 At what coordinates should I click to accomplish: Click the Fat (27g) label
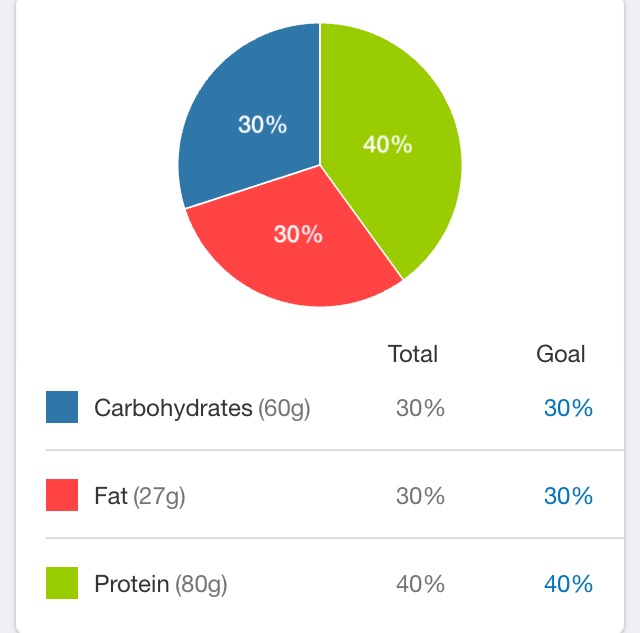point(140,496)
